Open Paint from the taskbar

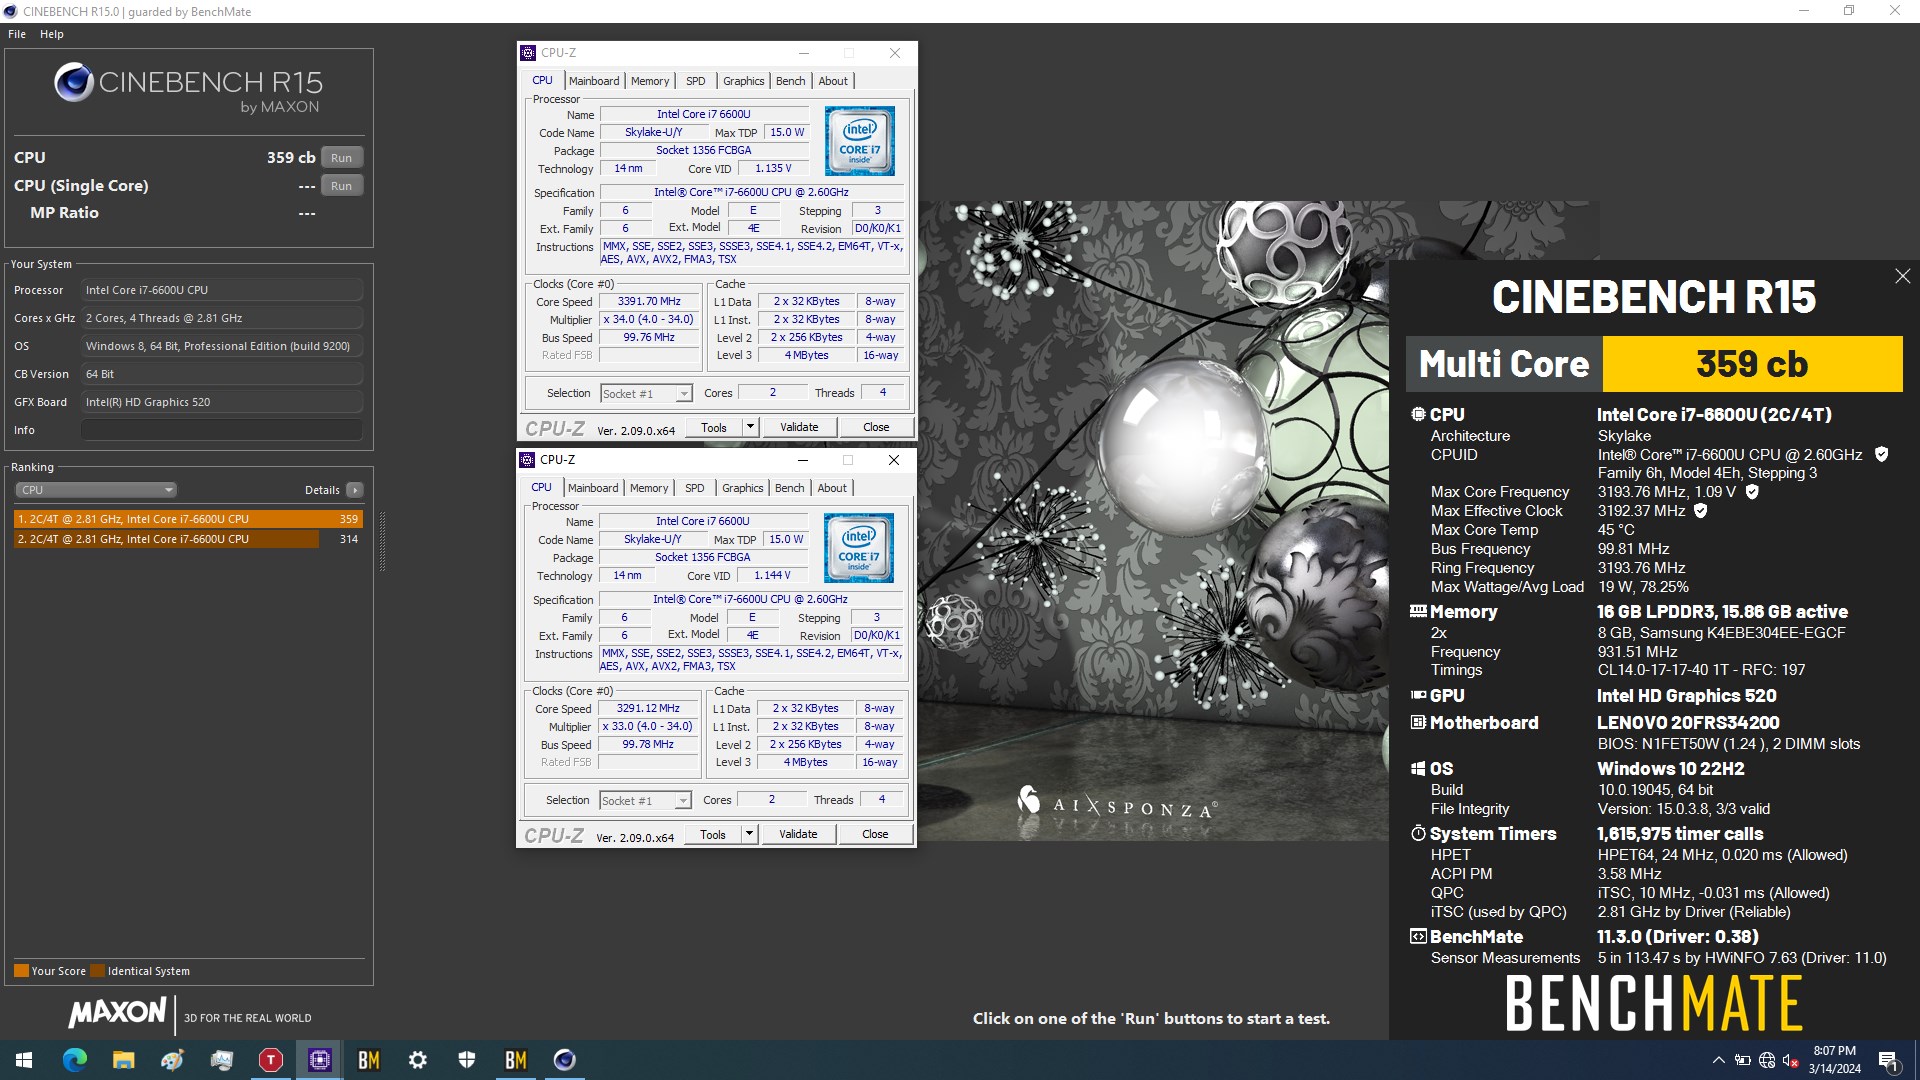pyautogui.click(x=172, y=1060)
